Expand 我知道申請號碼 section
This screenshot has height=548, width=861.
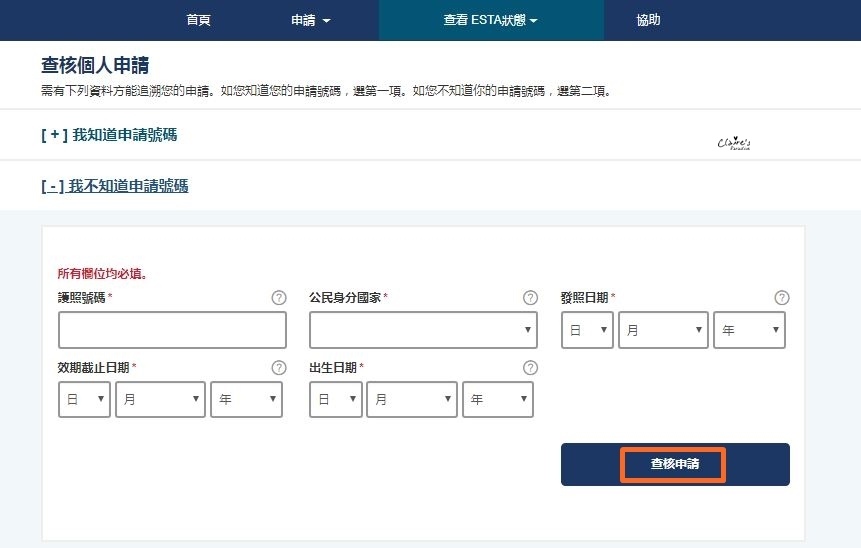coord(109,134)
